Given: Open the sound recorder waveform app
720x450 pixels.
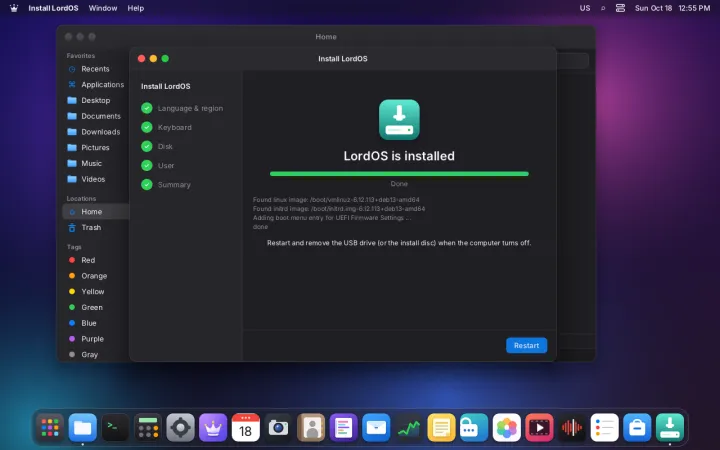Looking at the screenshot, I should 572,428.
